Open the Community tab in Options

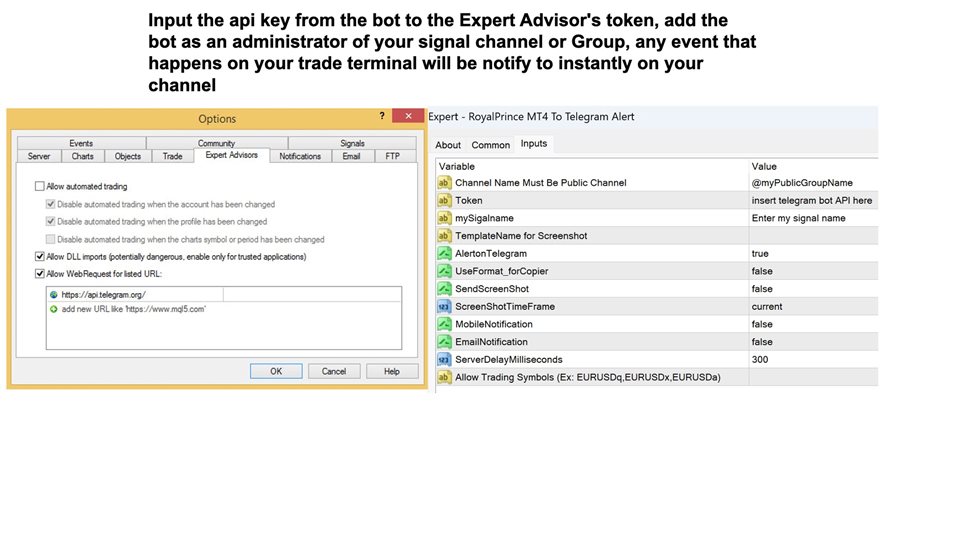[x=217, y=143]
